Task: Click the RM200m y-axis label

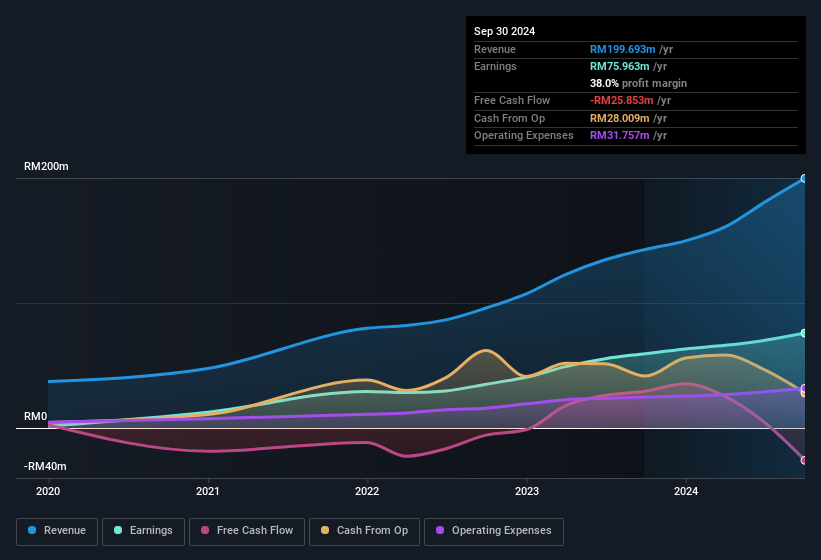Action: pos(46,166)
